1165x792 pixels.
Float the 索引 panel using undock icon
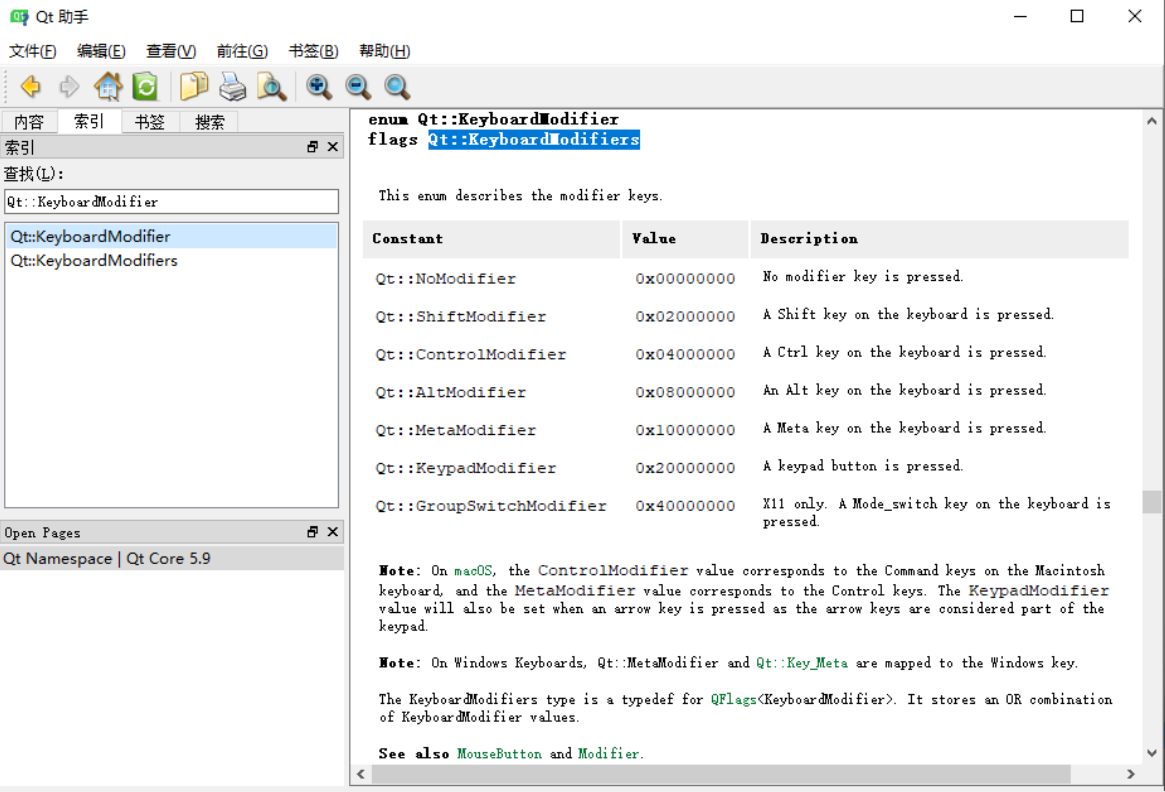[x=313, y=147]
